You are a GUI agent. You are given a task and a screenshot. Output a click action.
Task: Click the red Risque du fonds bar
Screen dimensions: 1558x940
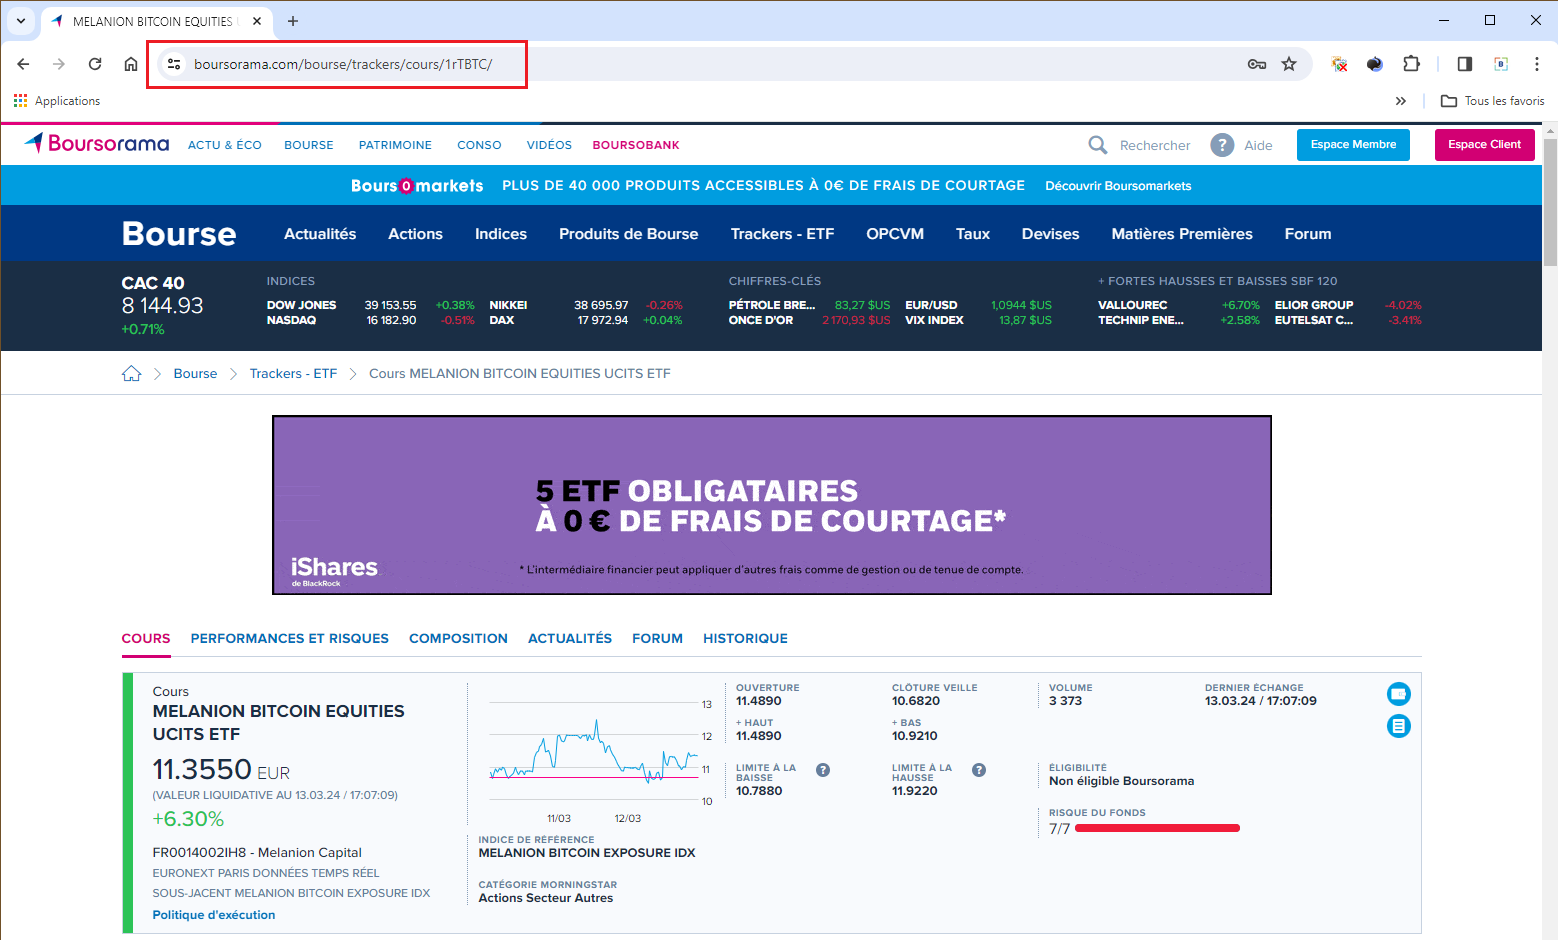coord(1156,828)
